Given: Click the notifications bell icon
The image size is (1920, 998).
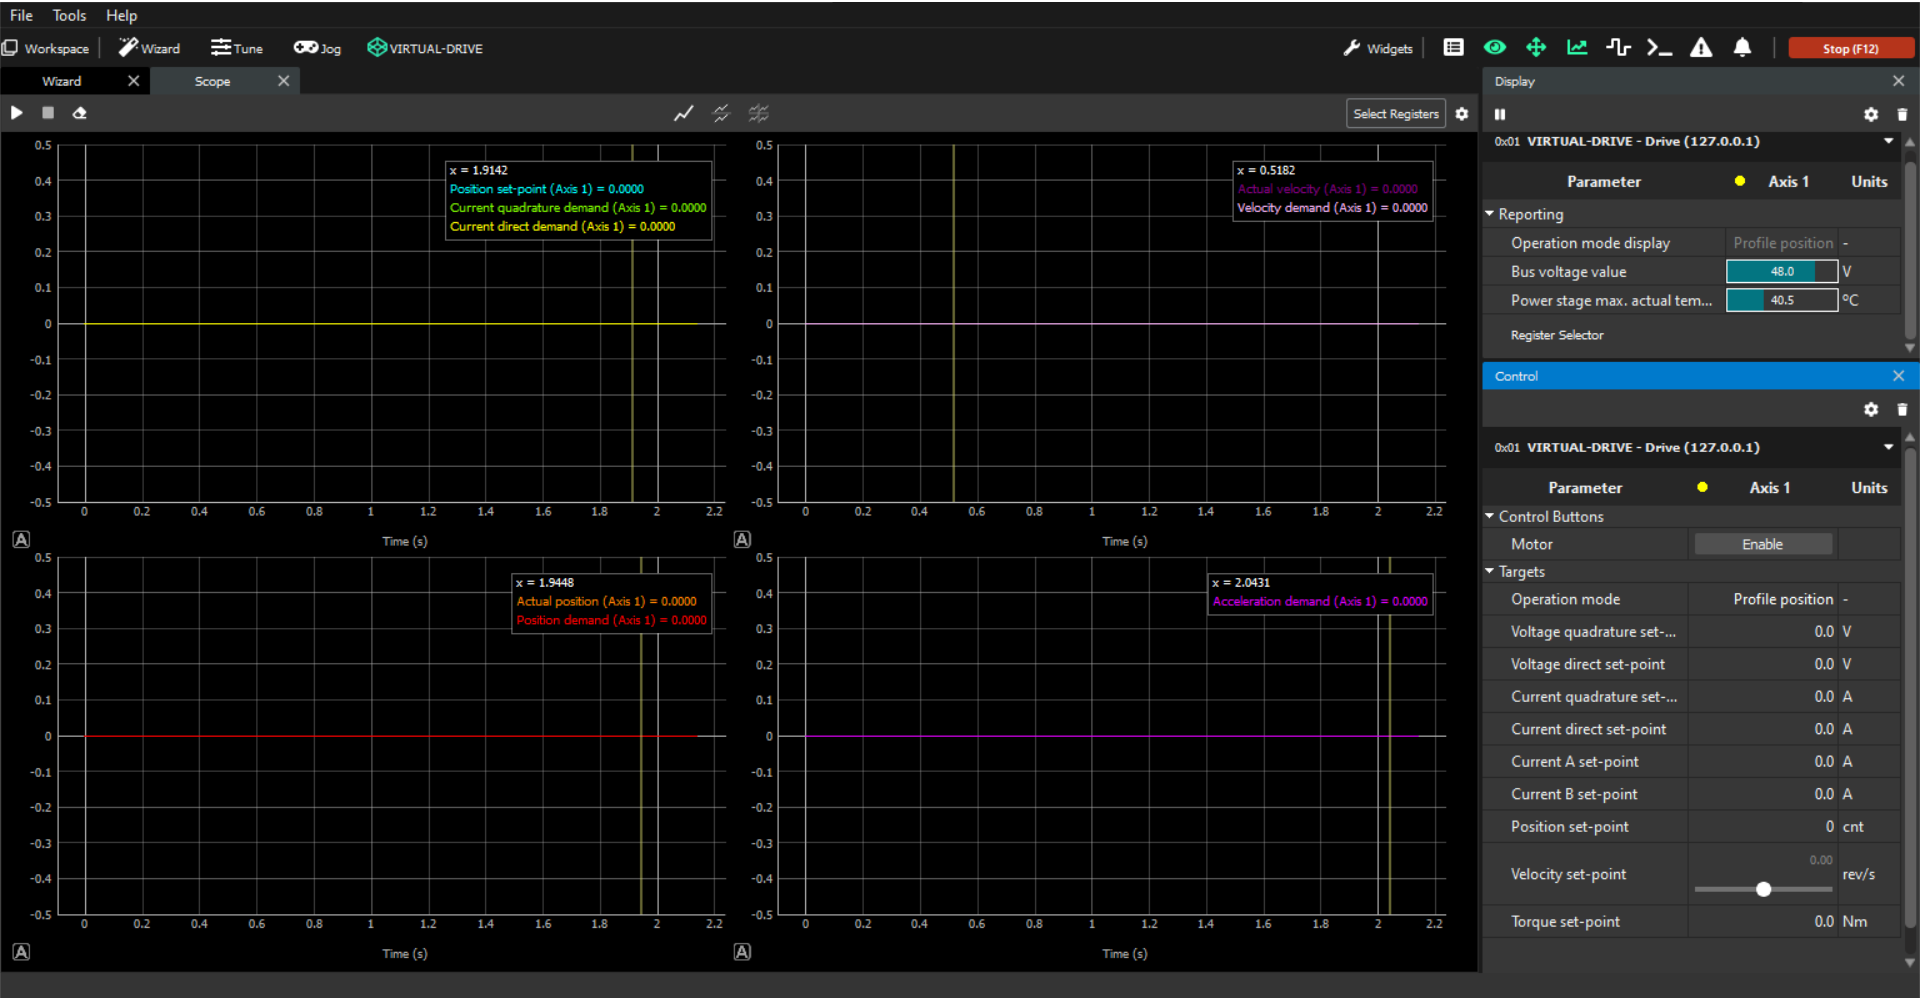Looking at the screenshot, I should (x=1742, y=48).
